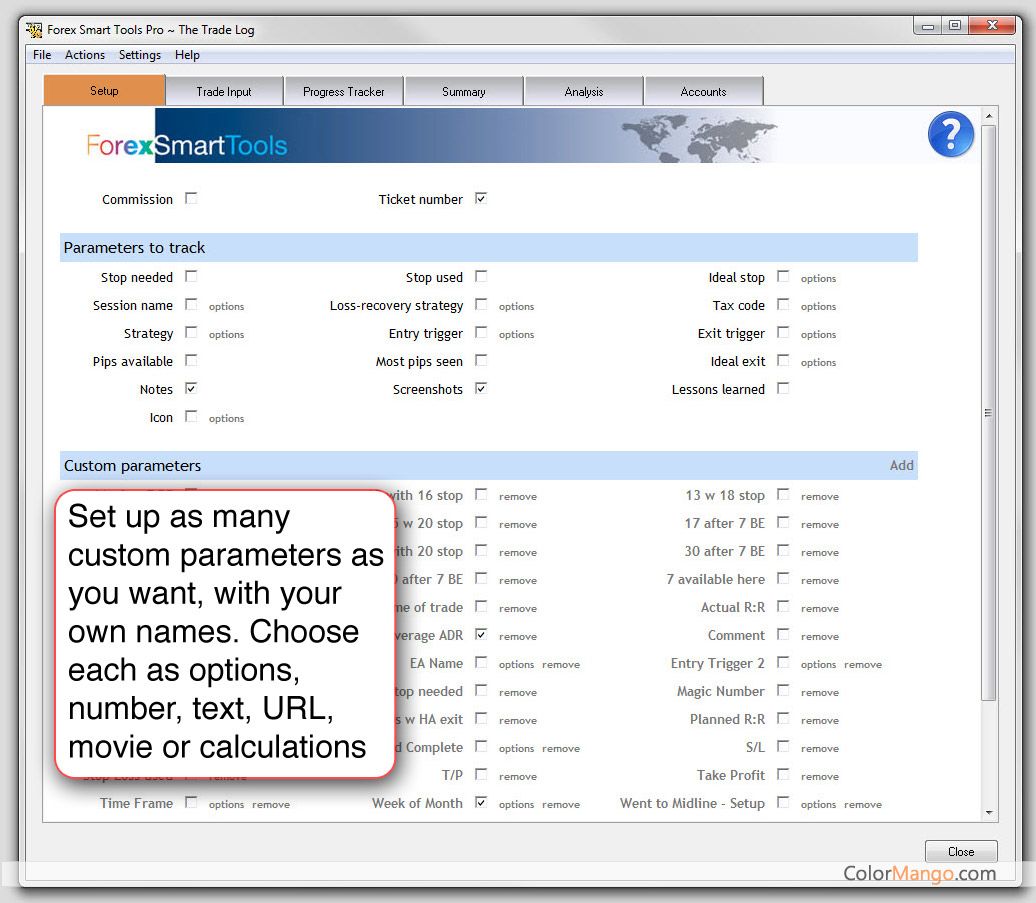Select the Analysis tab
Screen dimensions: 1036x903
point(584,91)
